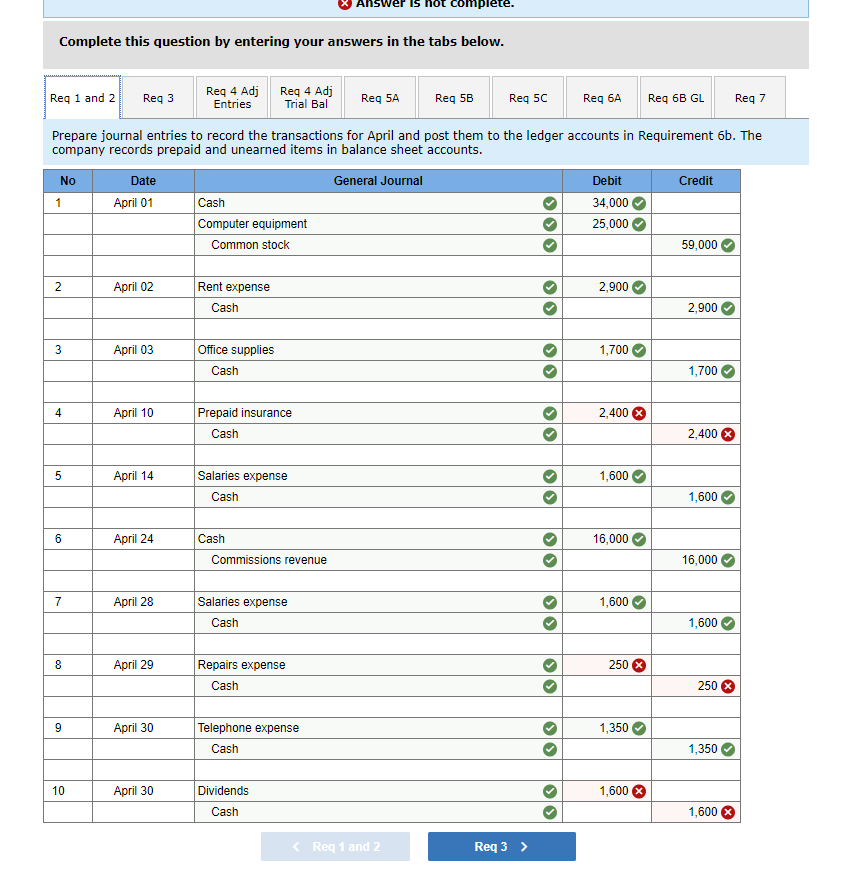Select the Commissions revenue account name cell
Viewport: 855px width, 874px height.
pyautogui.click(x=378, y=560)
